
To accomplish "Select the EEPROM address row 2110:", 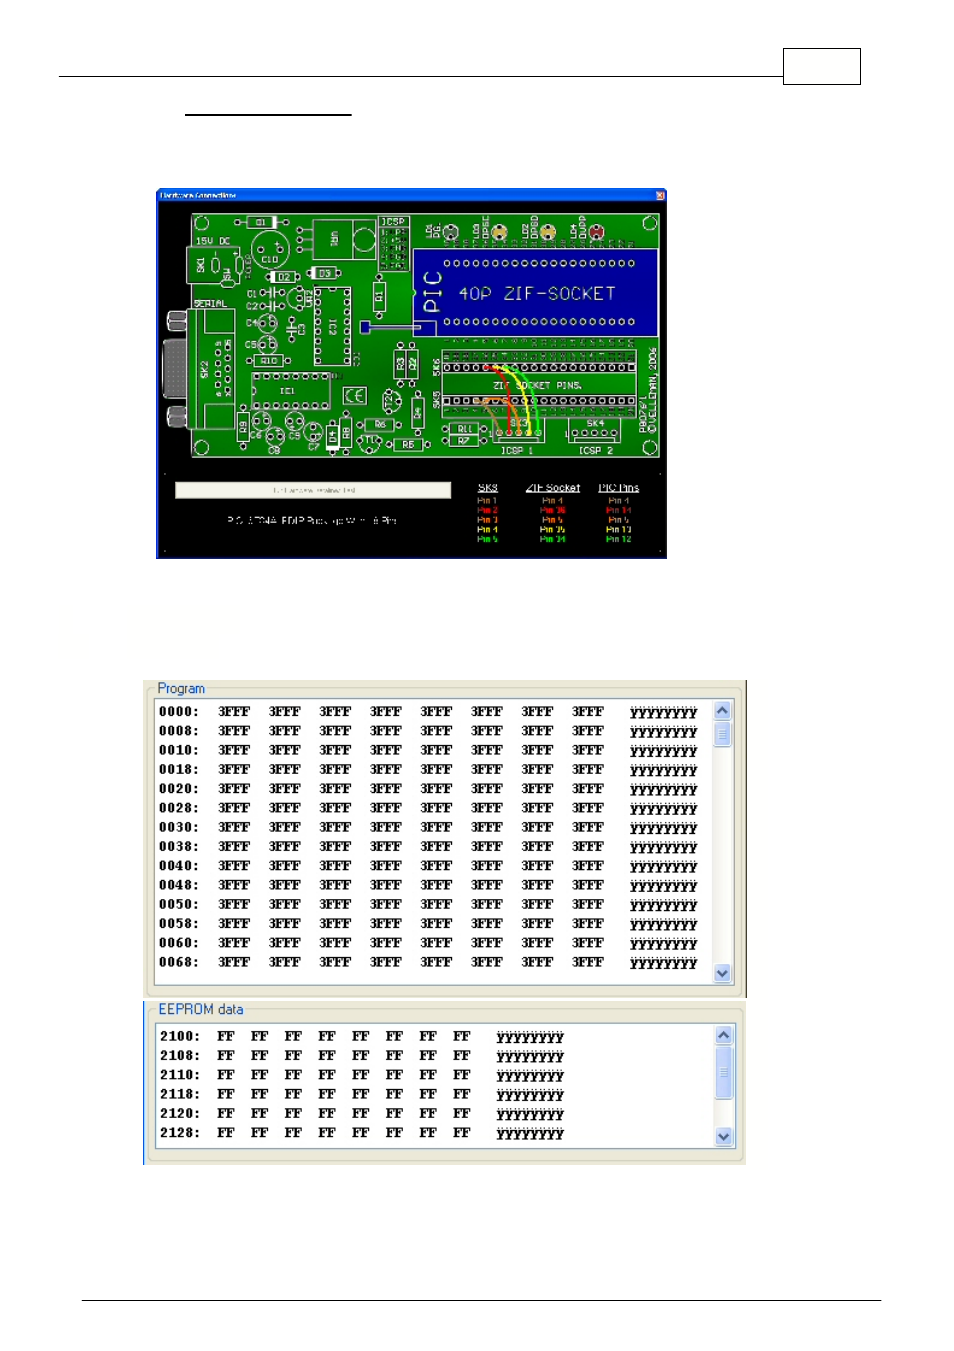I will click(362, 1075).
